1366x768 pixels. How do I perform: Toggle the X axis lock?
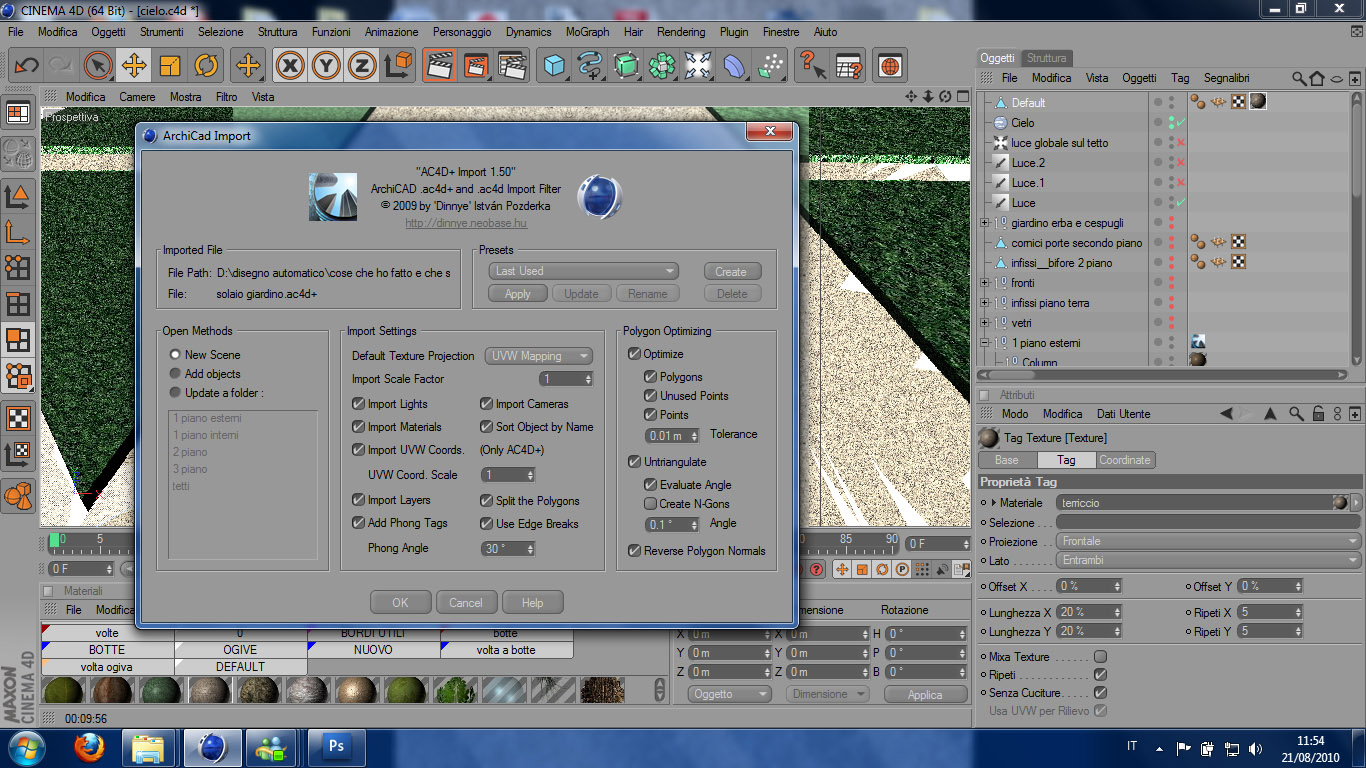click(290, 66)
